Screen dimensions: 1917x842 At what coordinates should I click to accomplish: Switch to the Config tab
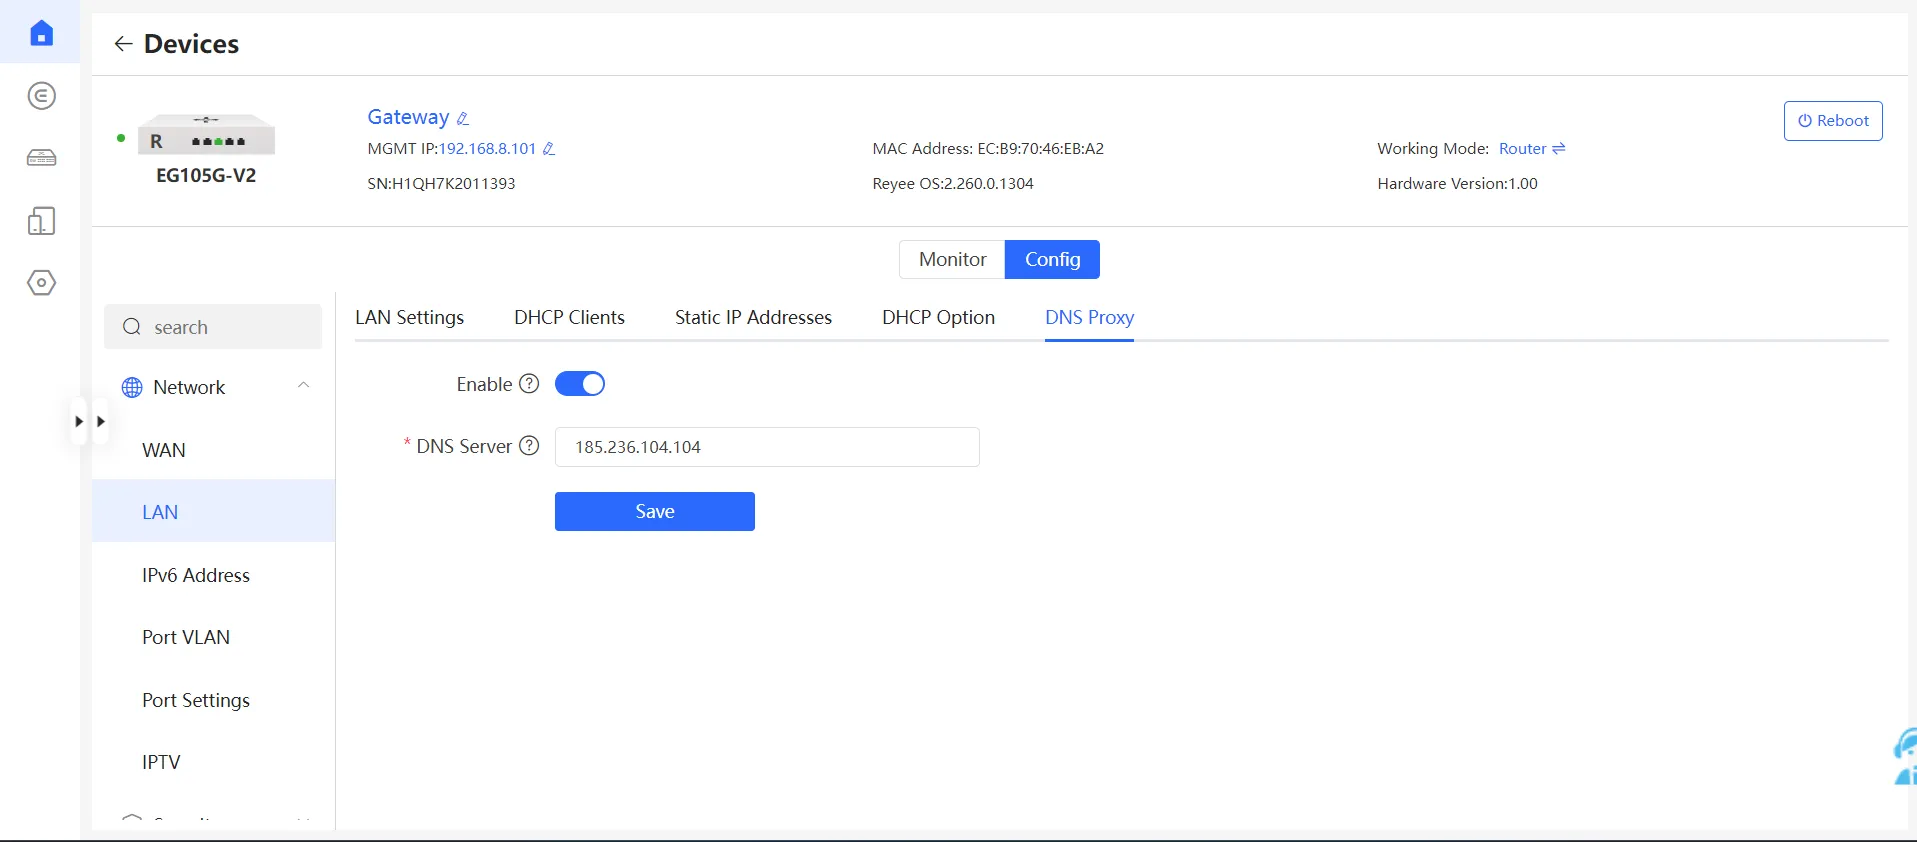click(1052, 260)
